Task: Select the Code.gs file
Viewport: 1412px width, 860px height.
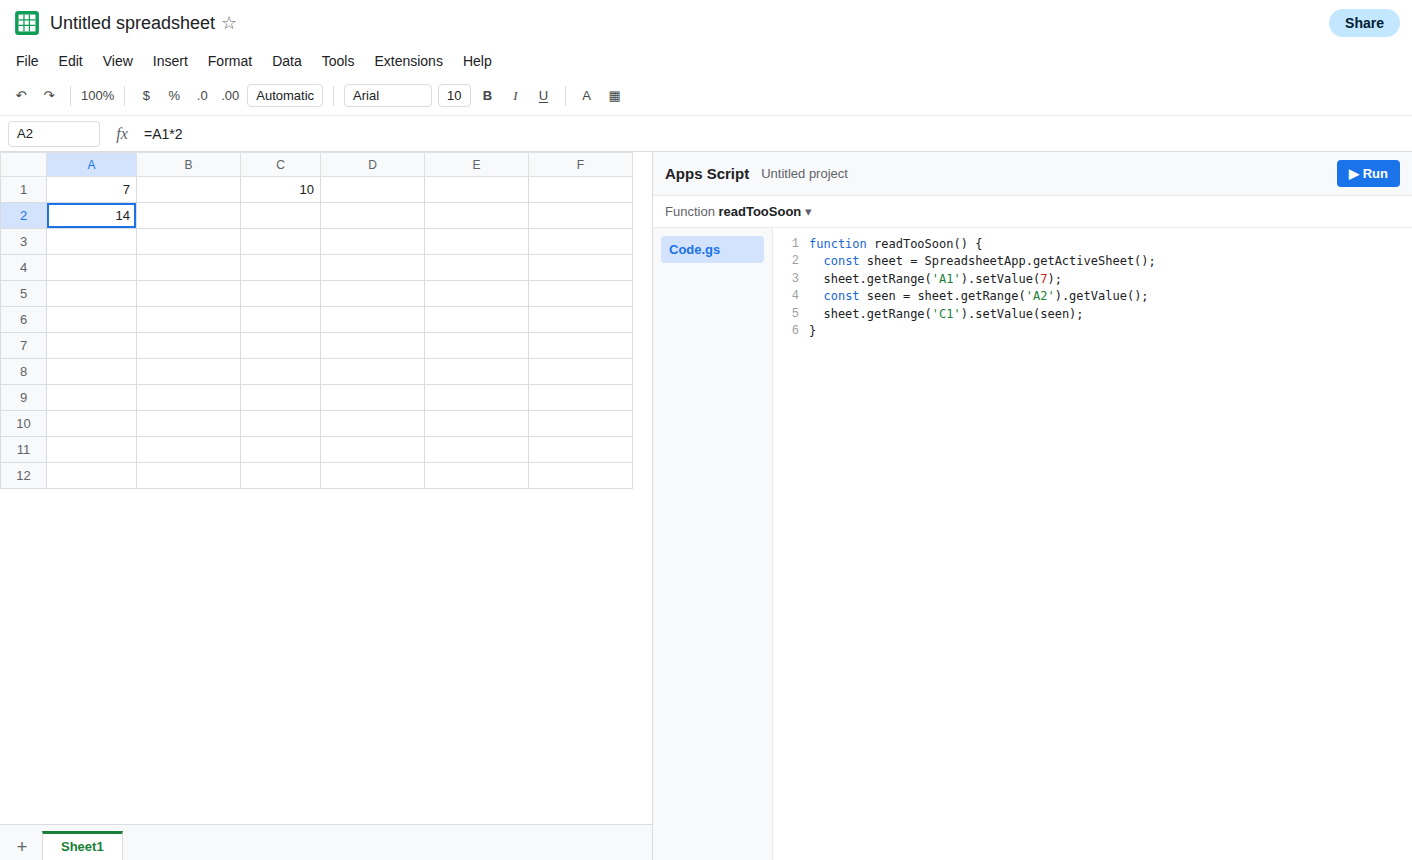Action: [712, 250]
